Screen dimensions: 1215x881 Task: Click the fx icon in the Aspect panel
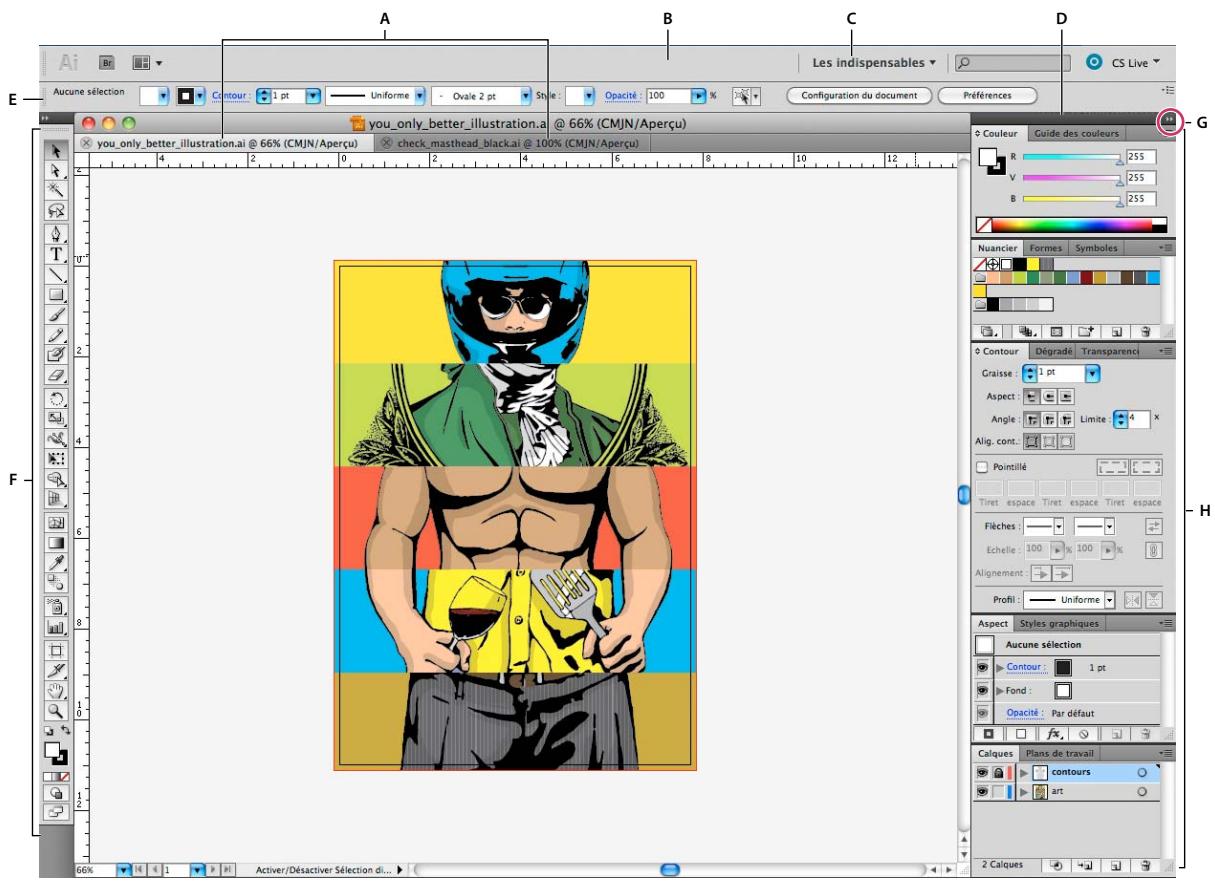pyautogui.click(x=1054, y=734)
